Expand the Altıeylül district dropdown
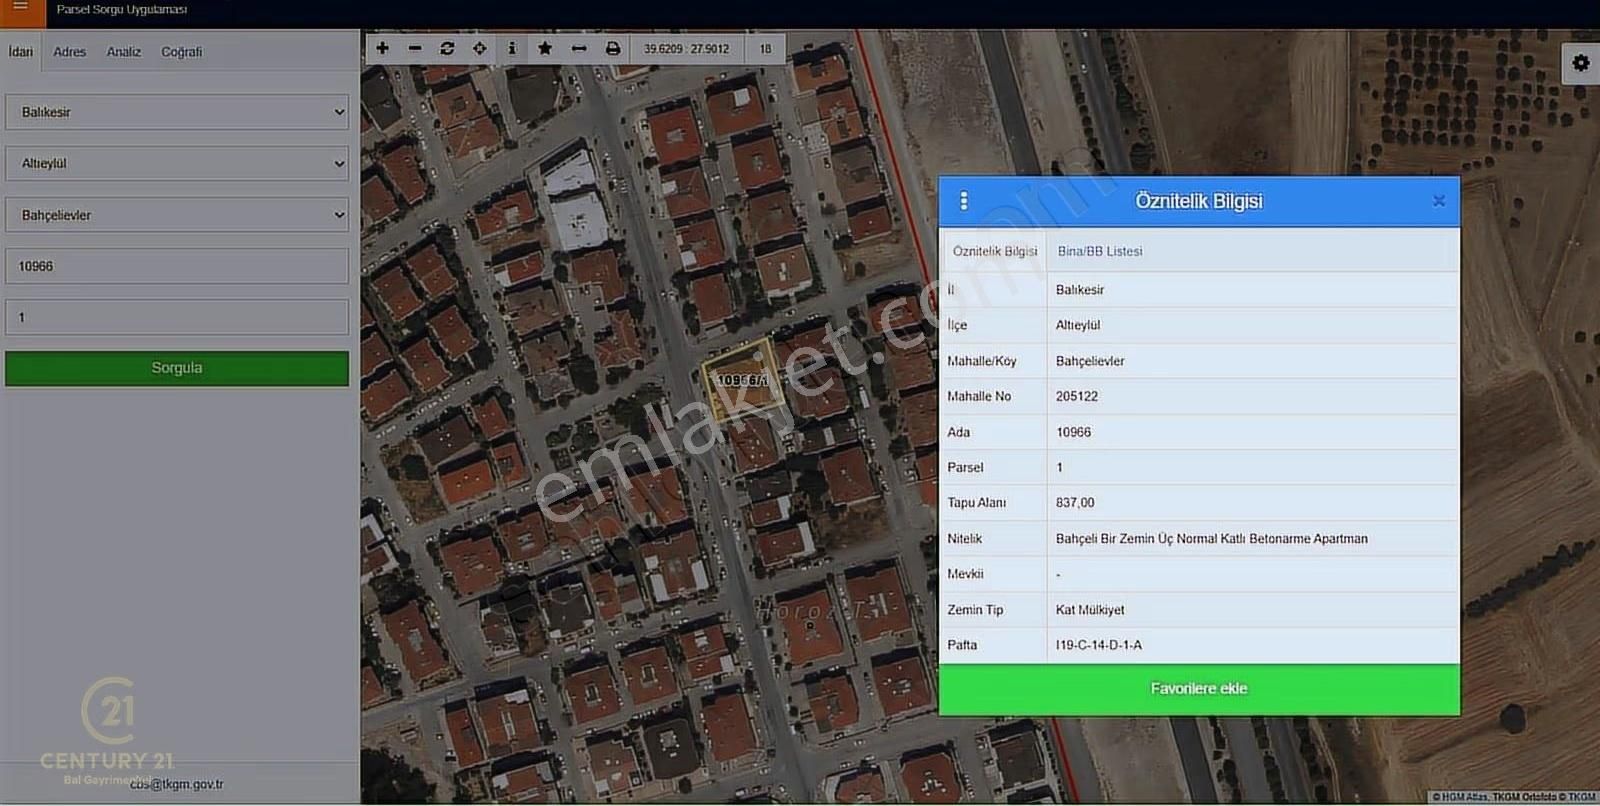The width and height of the screenshot is (1600, 806). [177, 163]
